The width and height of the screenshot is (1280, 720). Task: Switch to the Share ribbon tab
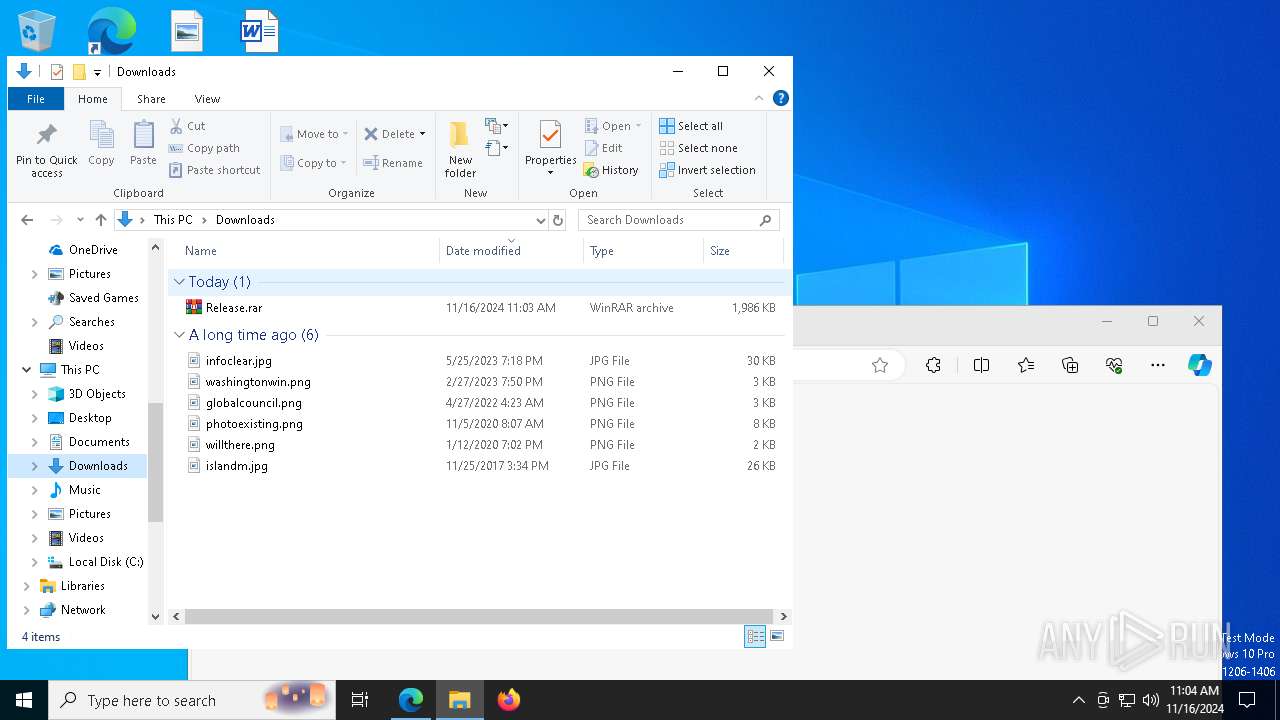pyautogui.click(x=151, y=99)
